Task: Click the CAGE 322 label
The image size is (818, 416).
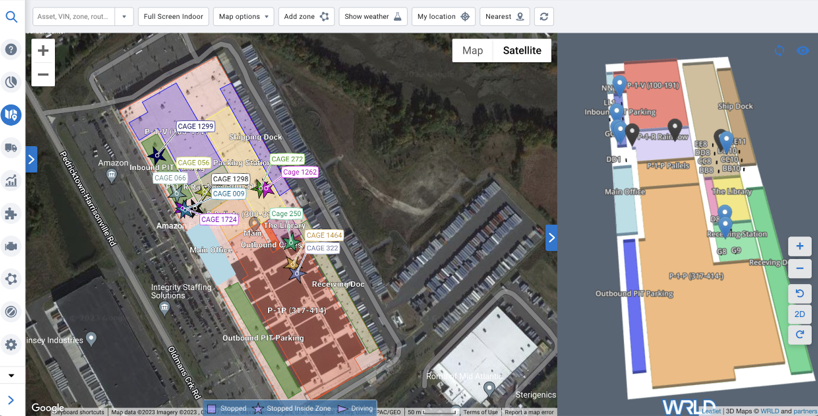Action: click(x=322, y=248)
